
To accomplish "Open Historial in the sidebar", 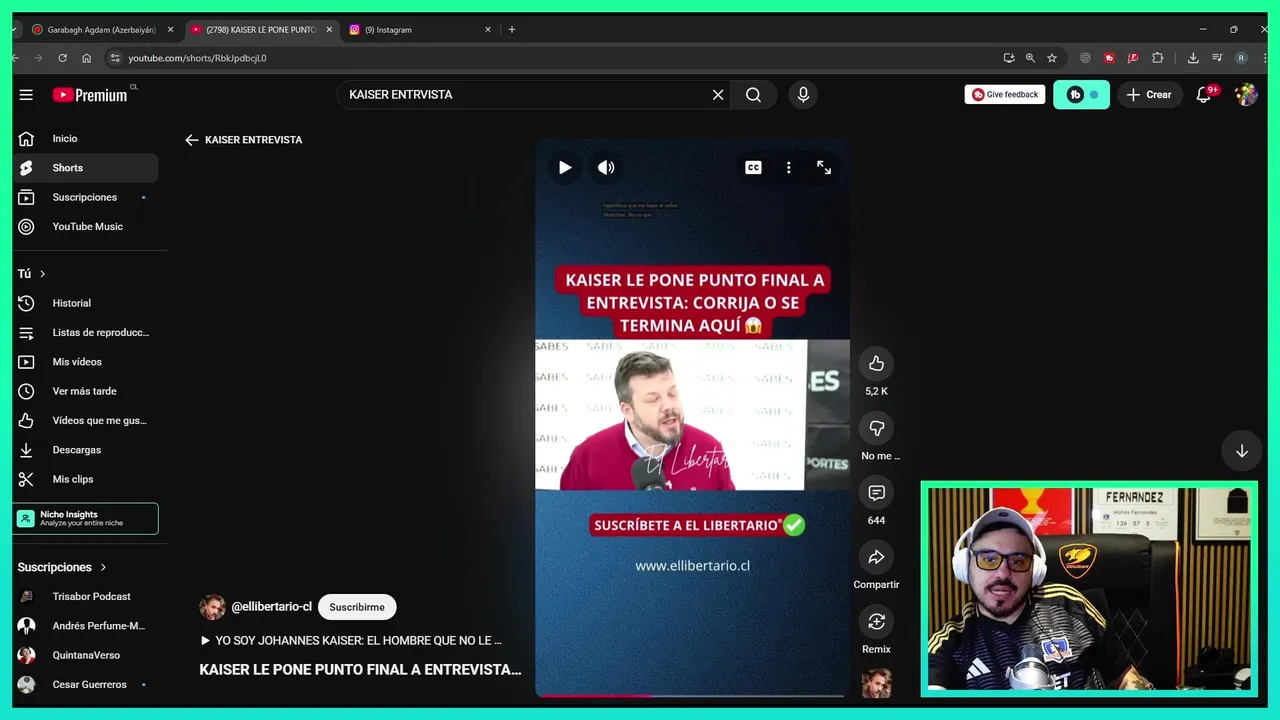I will click(x=86, y=303).
